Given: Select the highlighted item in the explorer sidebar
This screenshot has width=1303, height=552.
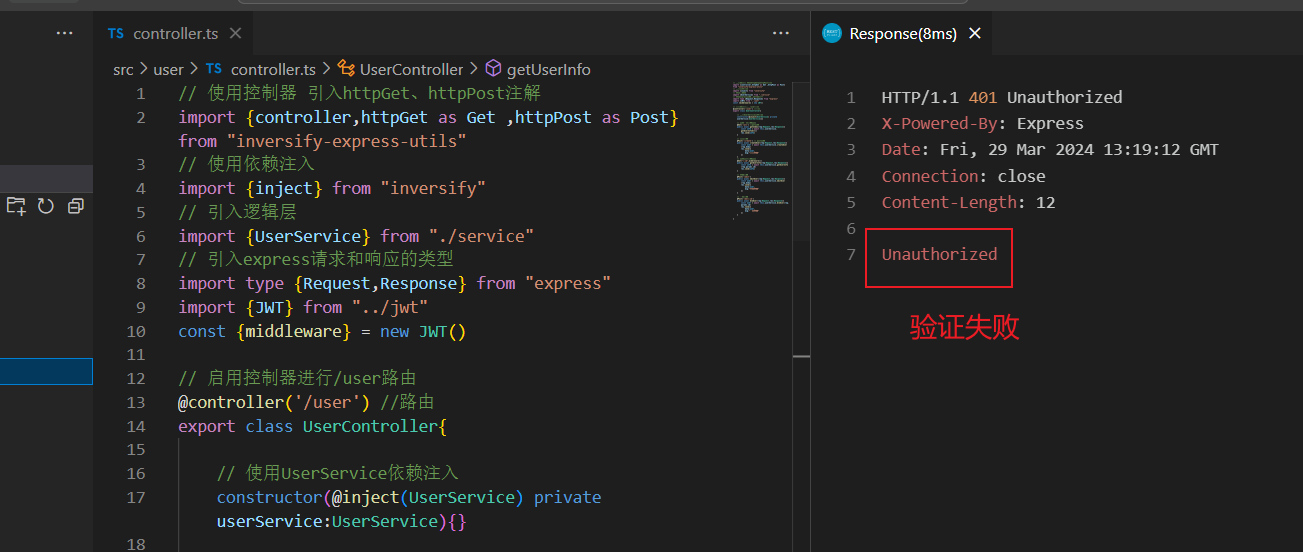Looking at the screenshot, I should pyautogui.click(x=46, y=372).
